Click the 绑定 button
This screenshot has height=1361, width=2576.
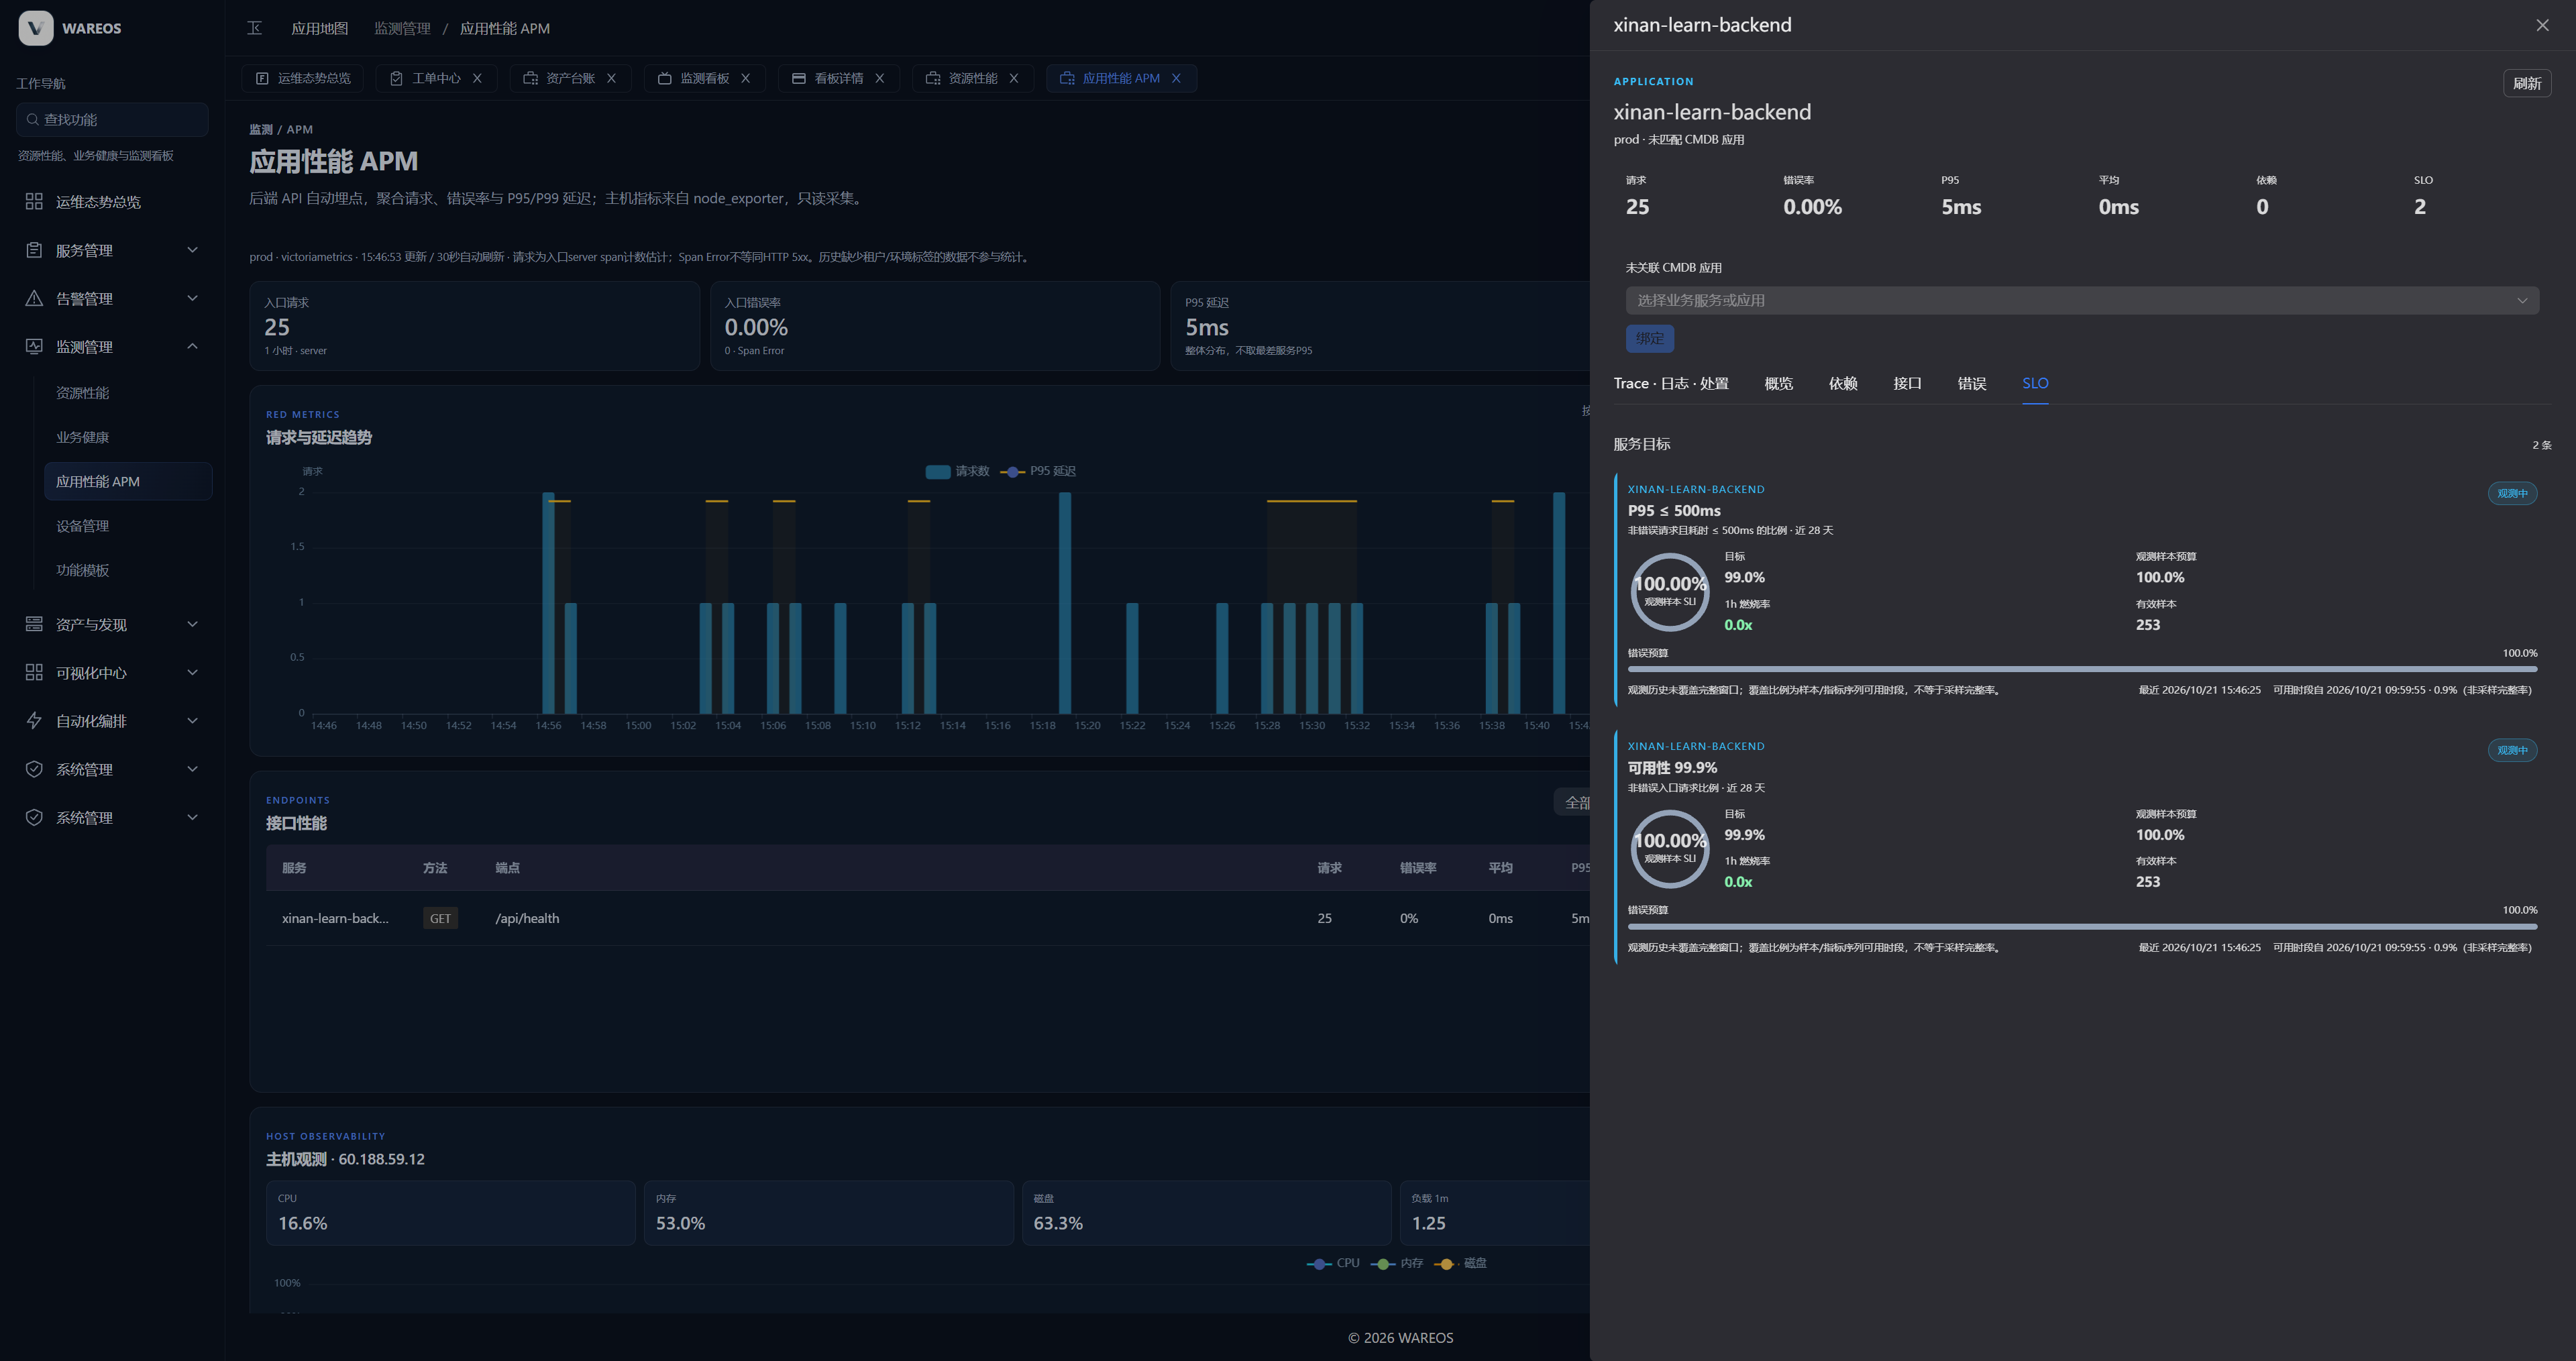pos(1650,338)
